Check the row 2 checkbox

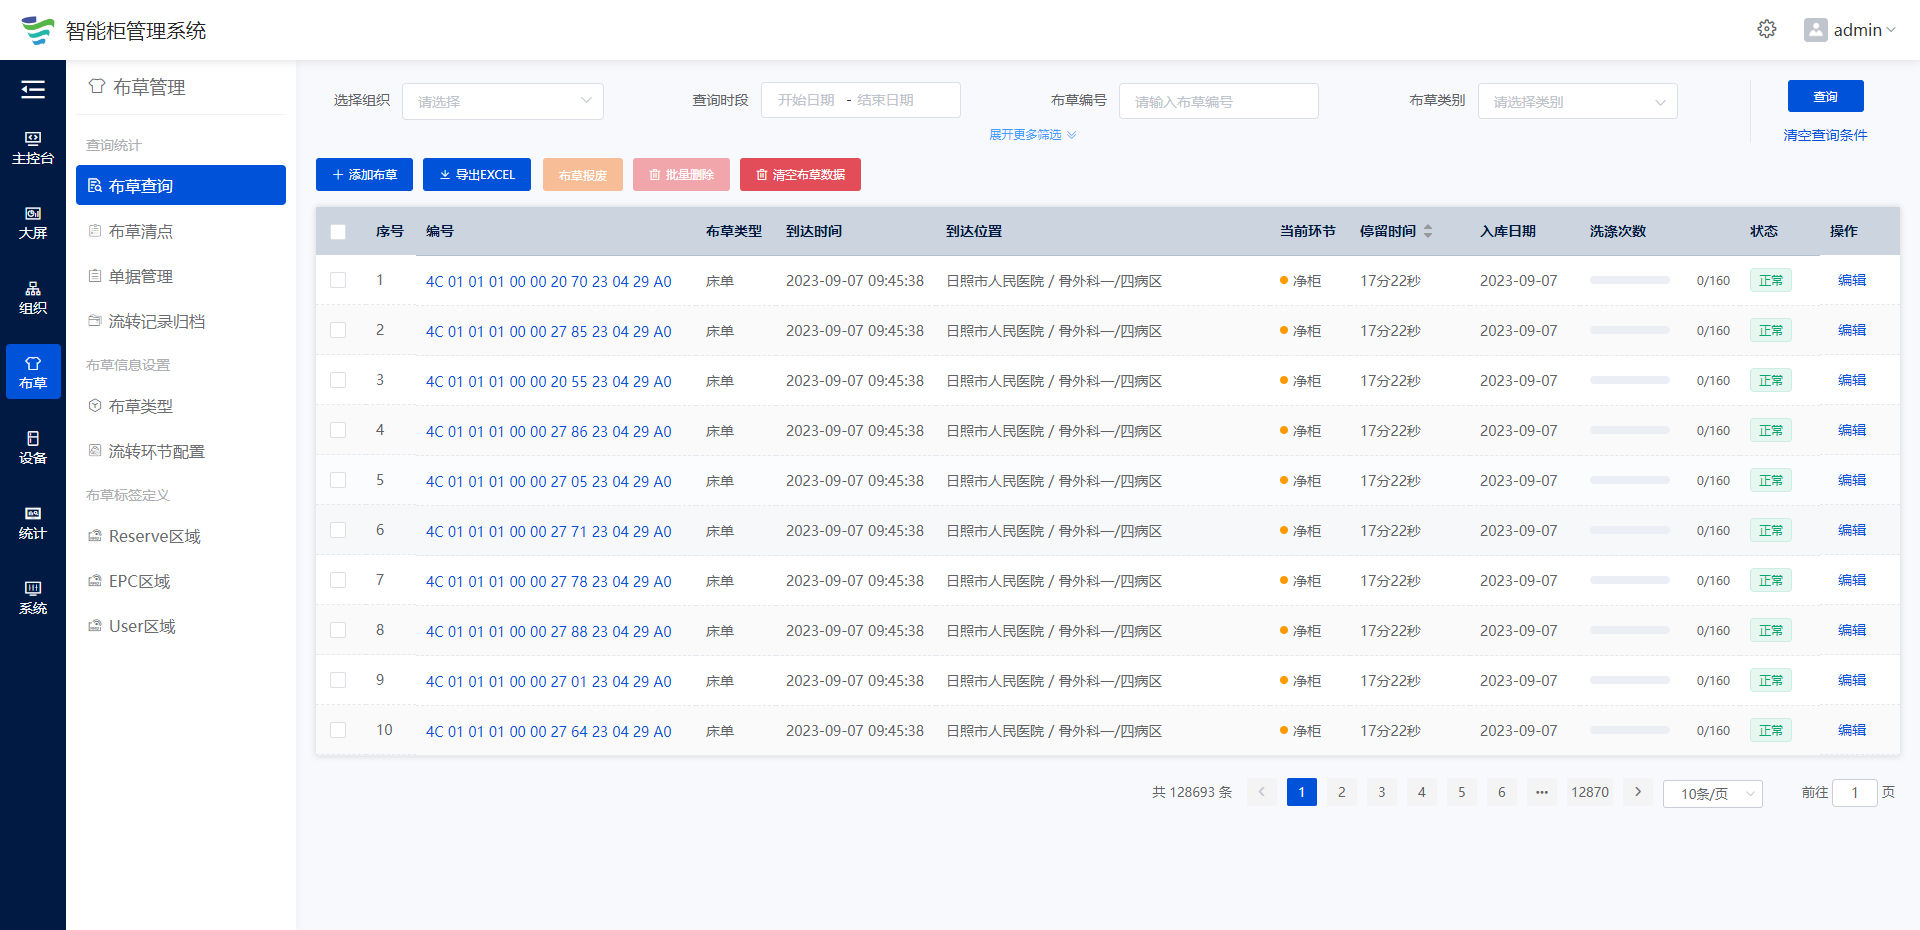click(x=338, y=330)
